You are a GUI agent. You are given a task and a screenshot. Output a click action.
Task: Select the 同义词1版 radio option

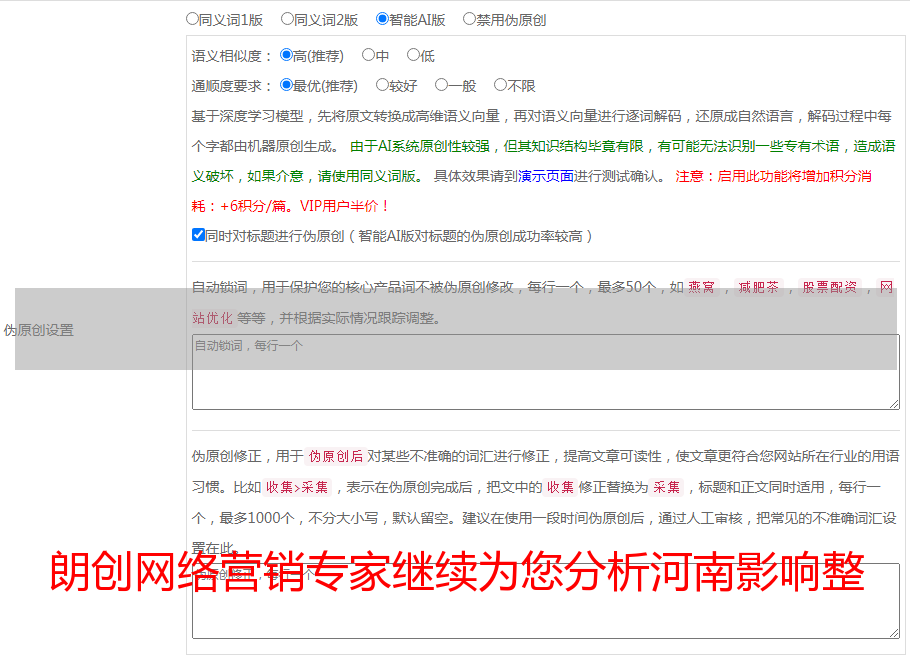point(192,19)
